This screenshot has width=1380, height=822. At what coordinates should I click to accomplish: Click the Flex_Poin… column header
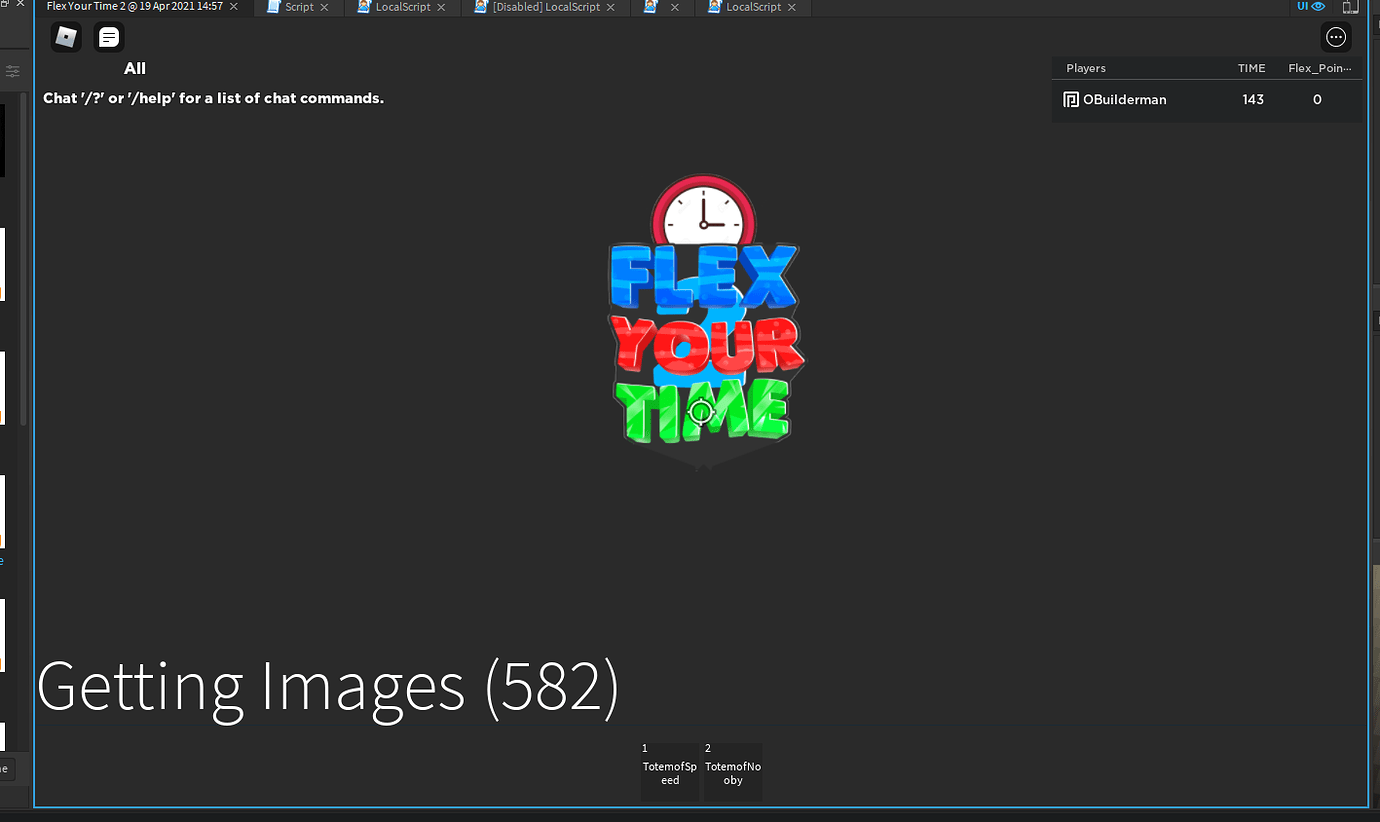pos(1320,68)
